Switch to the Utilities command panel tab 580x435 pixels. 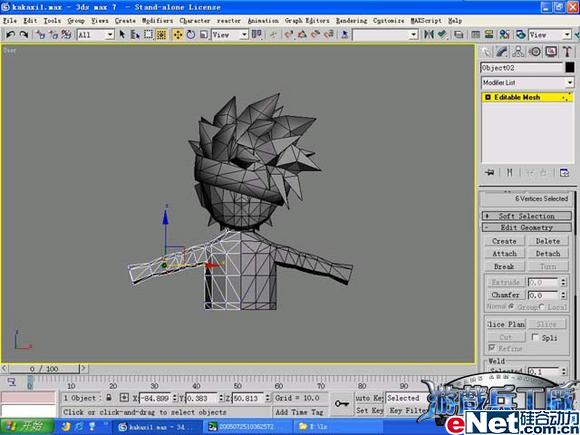click(567, 52)
